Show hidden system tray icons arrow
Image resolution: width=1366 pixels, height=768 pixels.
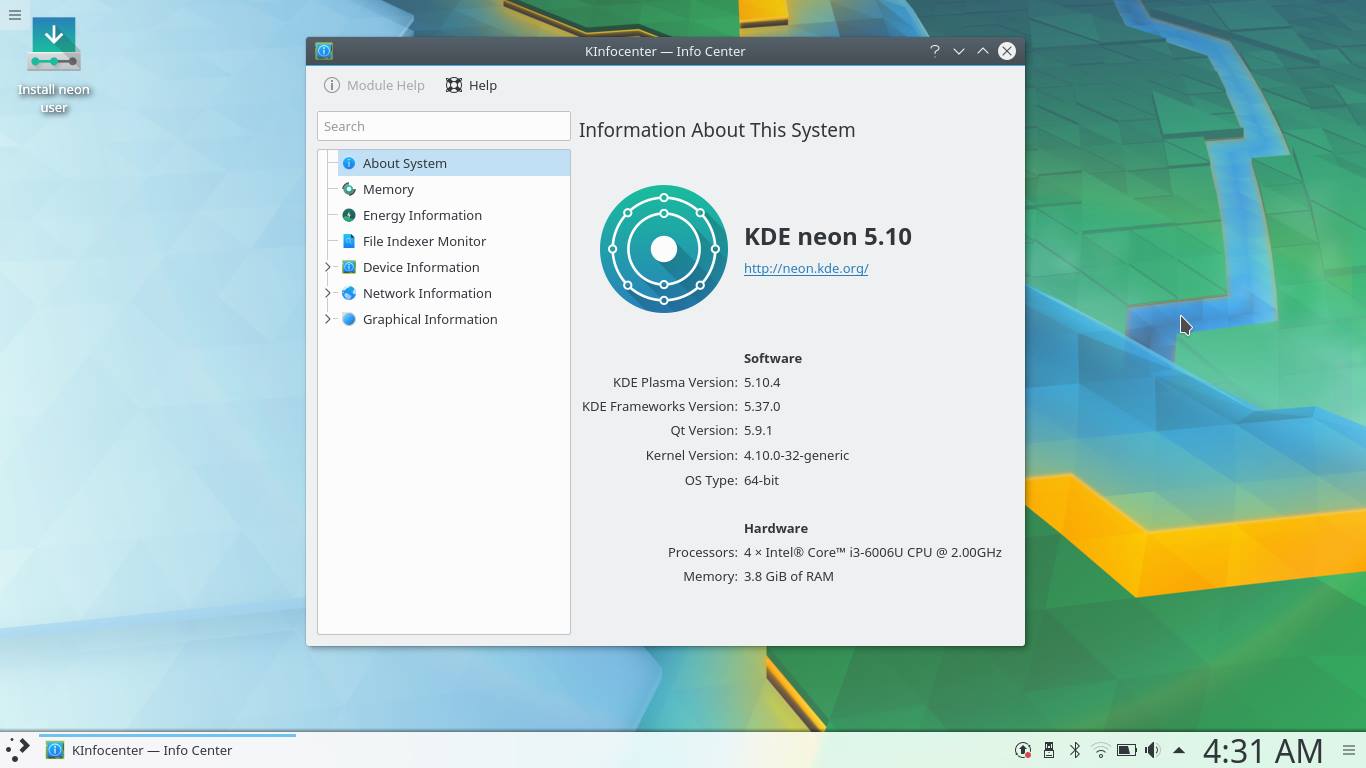1179,750
